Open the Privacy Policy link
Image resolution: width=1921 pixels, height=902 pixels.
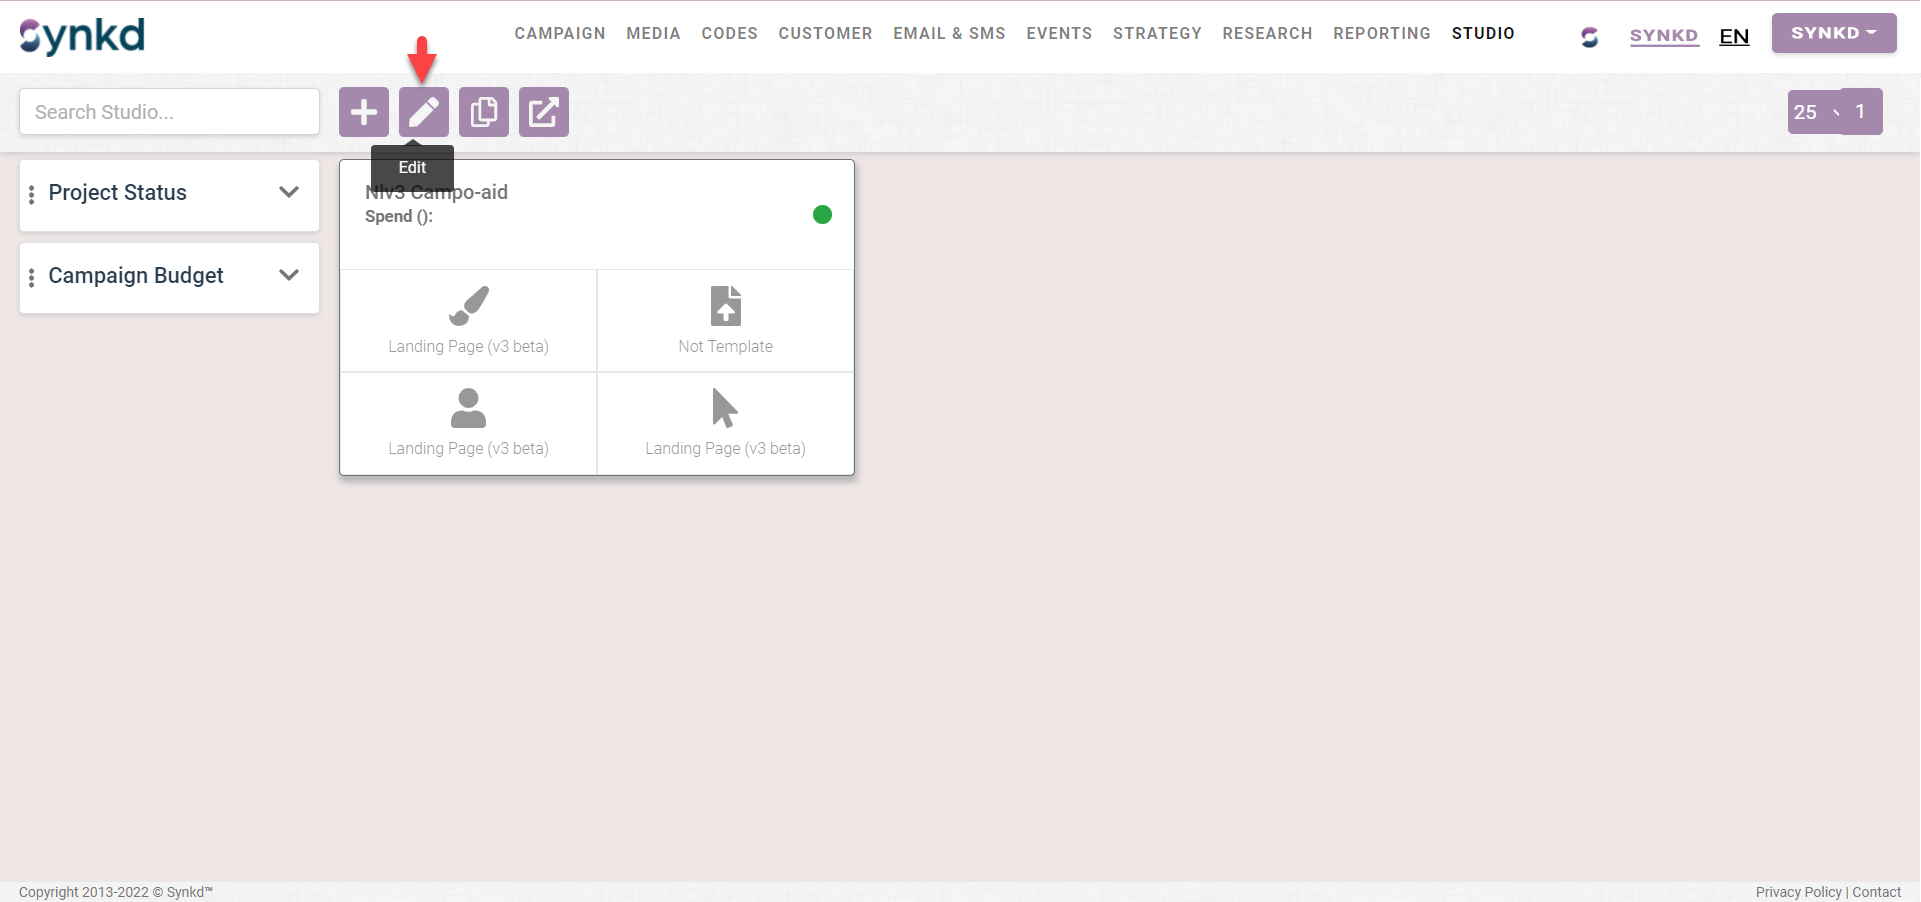[x=1798, y=892]
